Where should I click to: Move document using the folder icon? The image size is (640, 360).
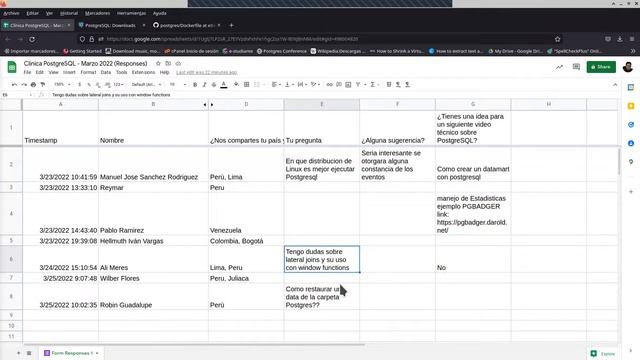(168, 63)
